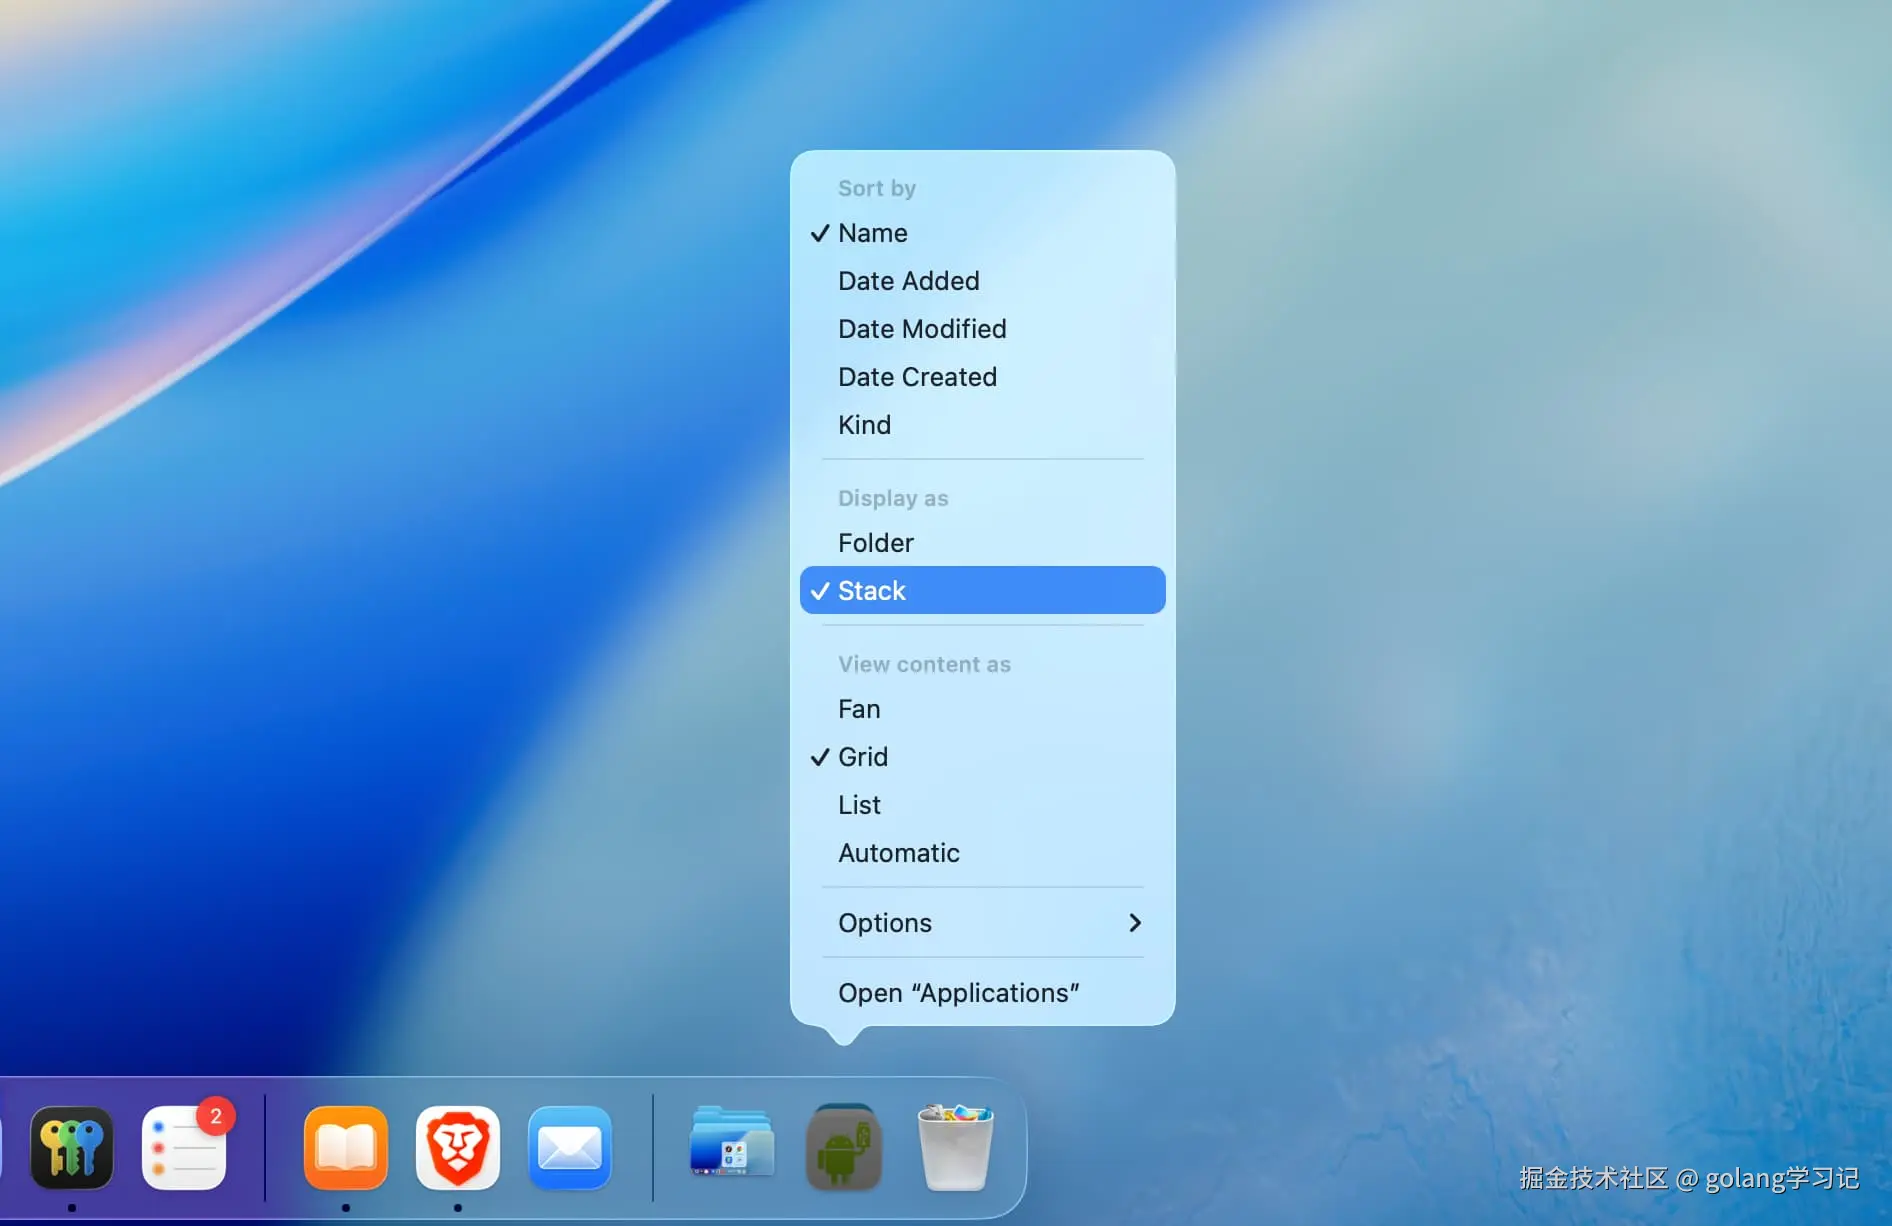Image resolution: width=1892 pixels, height=1226 pixels.
Task: Display Dock item as Folder
Action: 983,543
